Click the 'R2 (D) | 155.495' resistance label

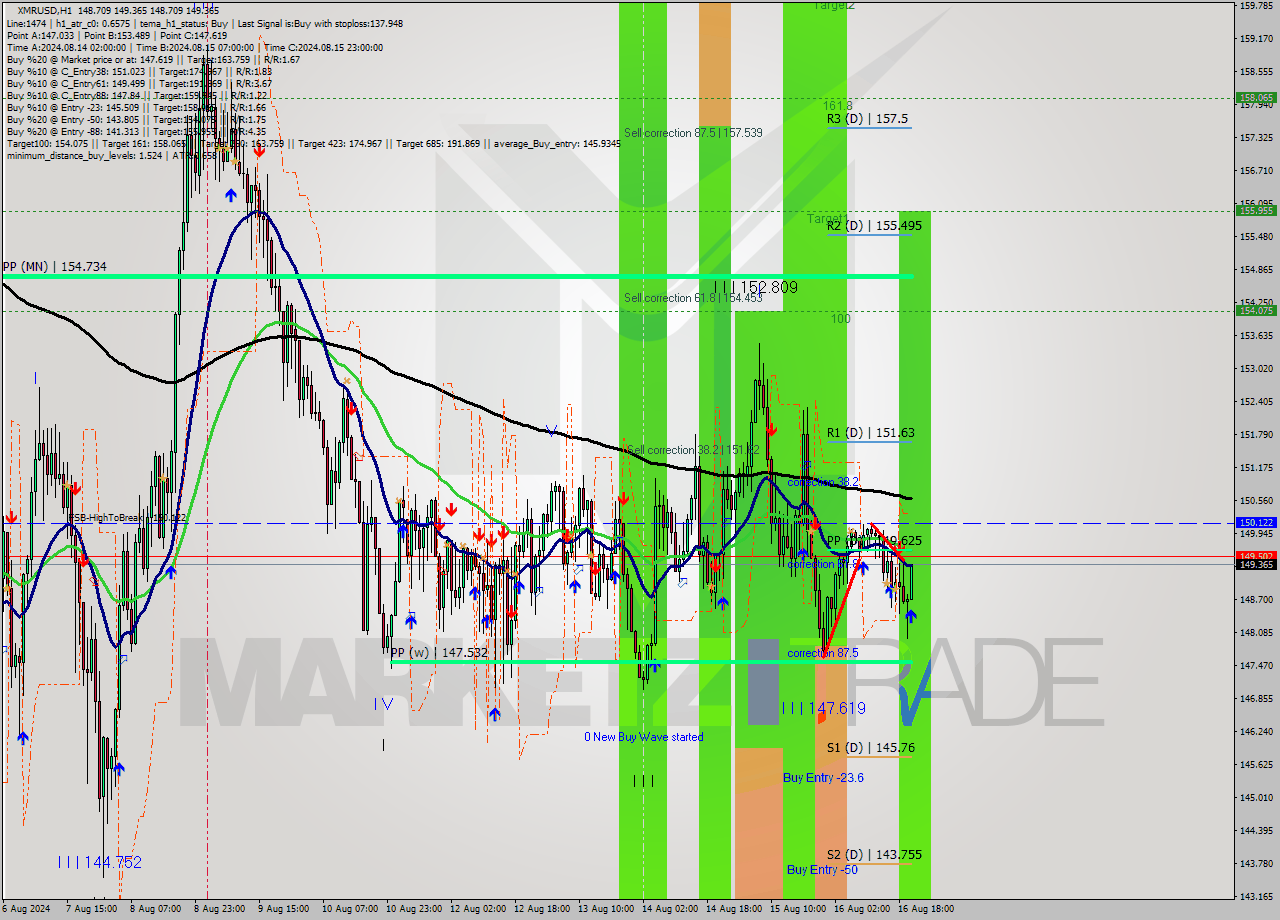[874, 225]
